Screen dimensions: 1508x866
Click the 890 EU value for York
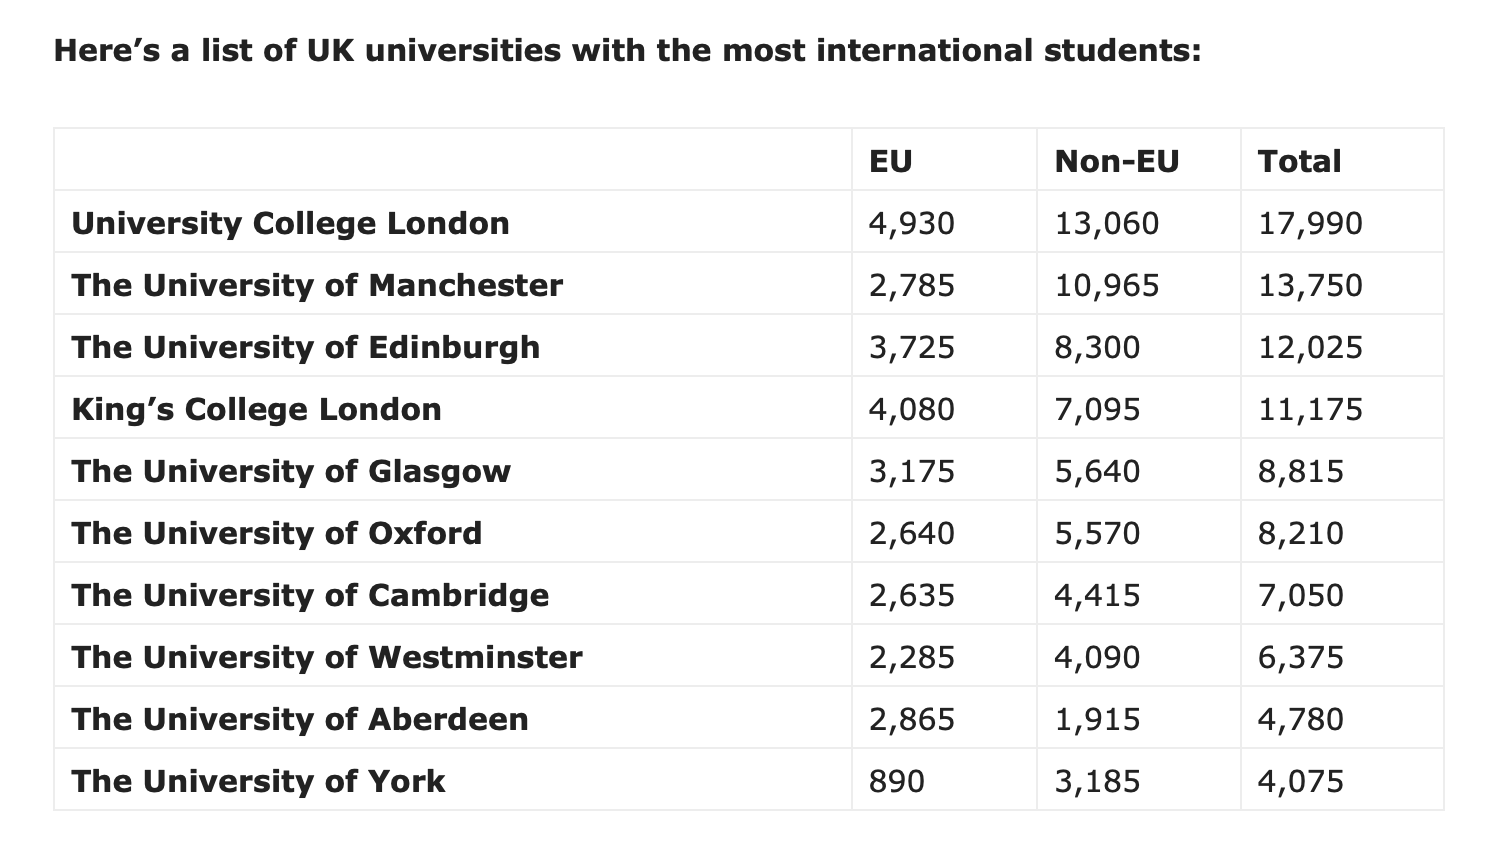coord(897,781)
